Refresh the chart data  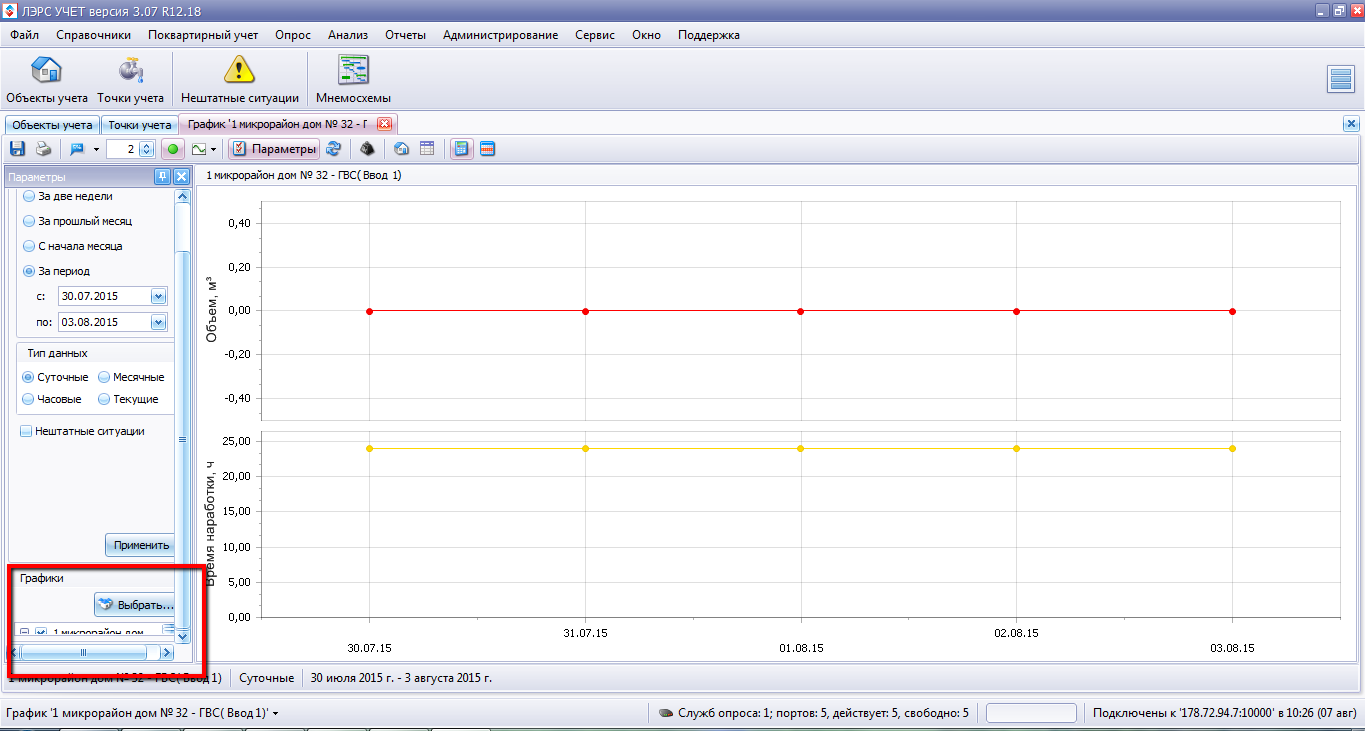(x=334, y=149)
